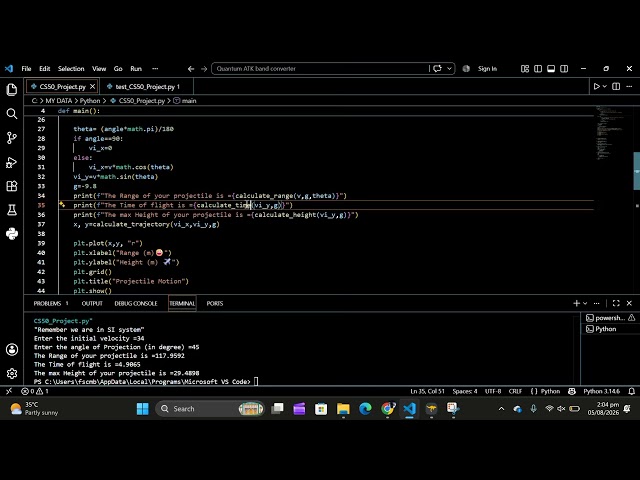Maximize the terminal panel size
The width and height of the screenshot is (640, 480).
point(616,303)
